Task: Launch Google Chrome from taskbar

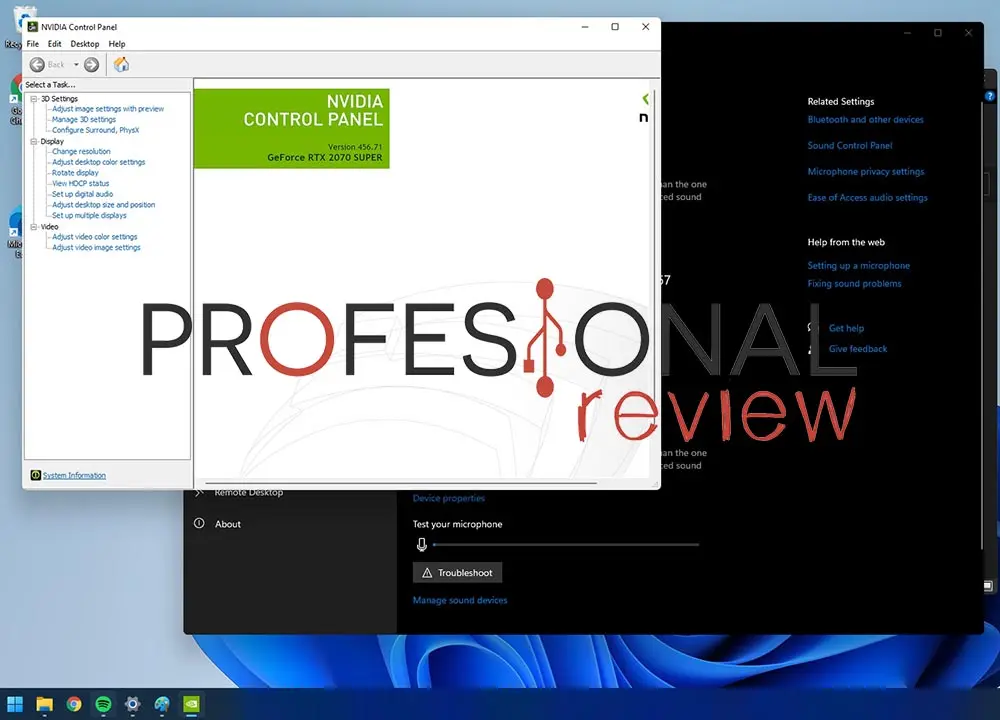Action: (74, 704)
